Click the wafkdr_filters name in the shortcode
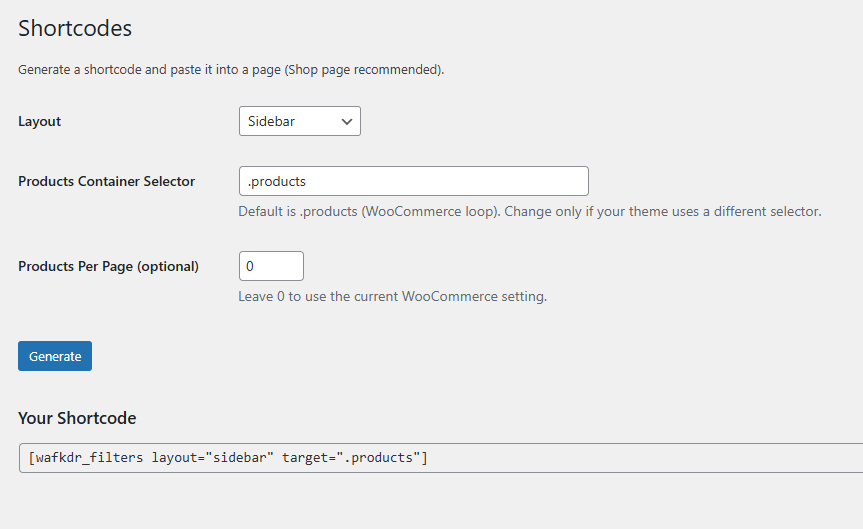This screenshot has width=863, height=529. click(x=90, y=458)
